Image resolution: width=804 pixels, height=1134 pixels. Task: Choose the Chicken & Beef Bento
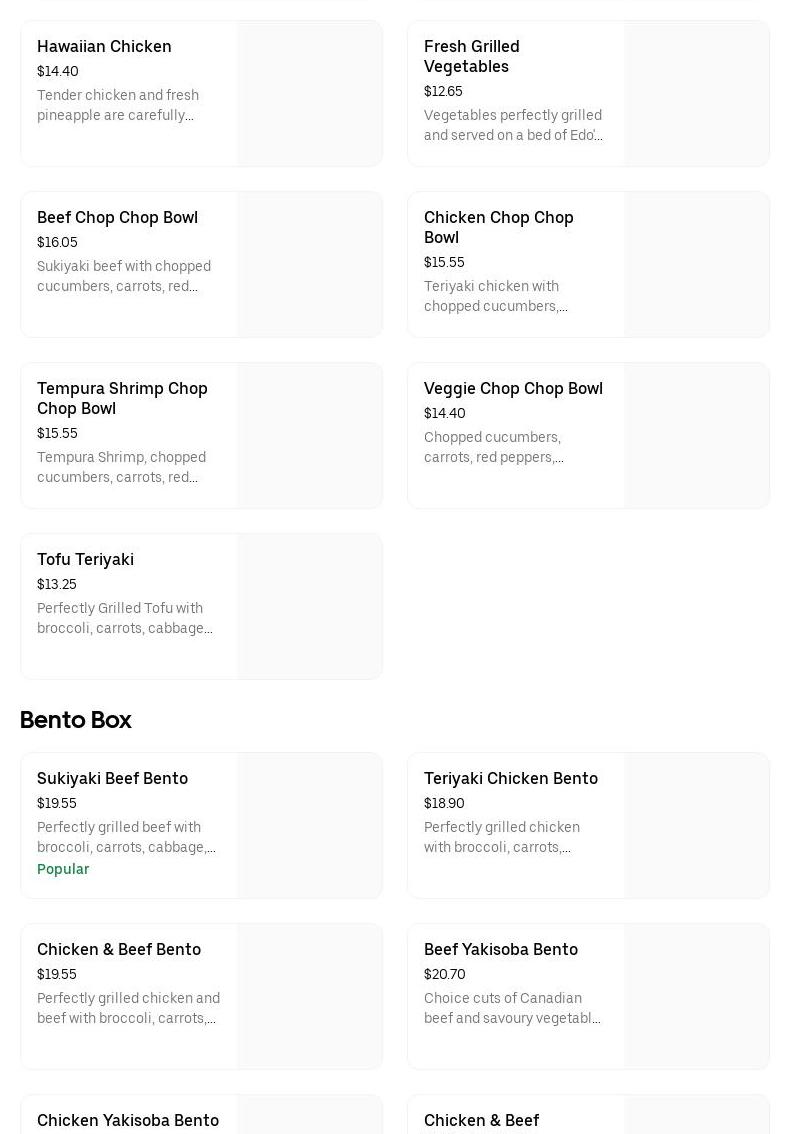pyautogui.click(x=119, y=950)
